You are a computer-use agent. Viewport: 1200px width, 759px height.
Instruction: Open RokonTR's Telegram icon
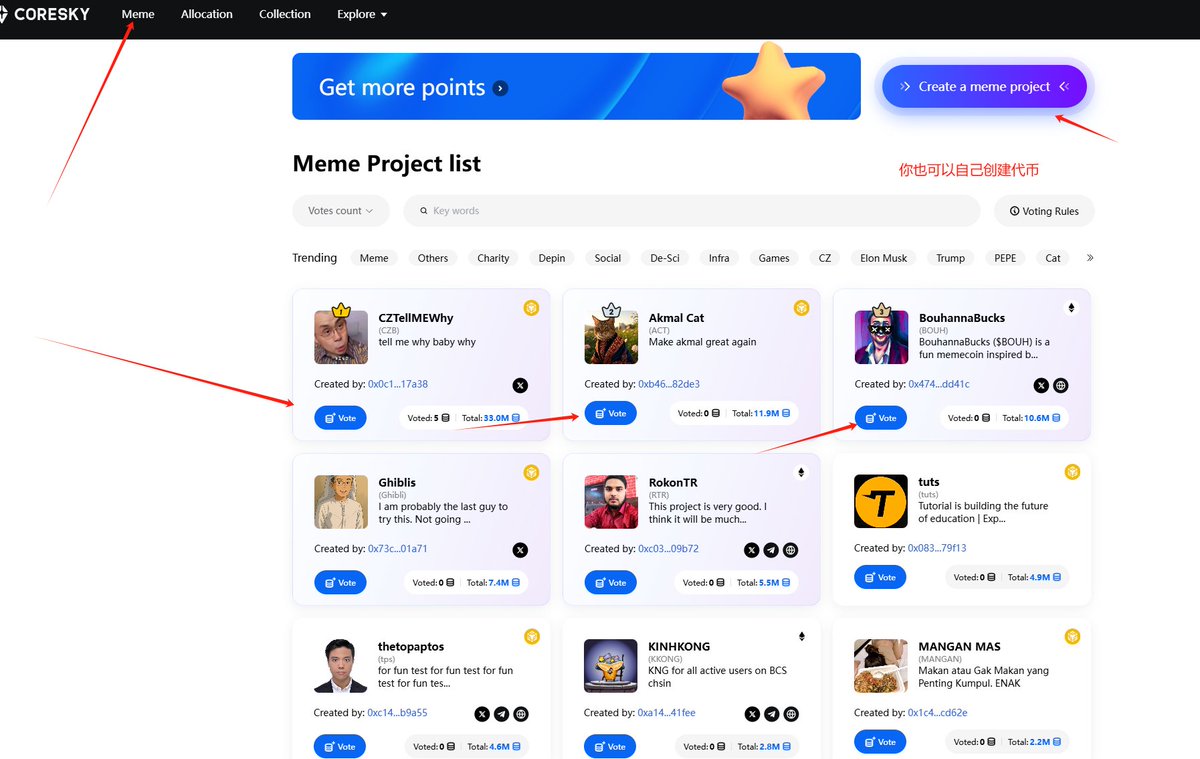tap(771, 550)
